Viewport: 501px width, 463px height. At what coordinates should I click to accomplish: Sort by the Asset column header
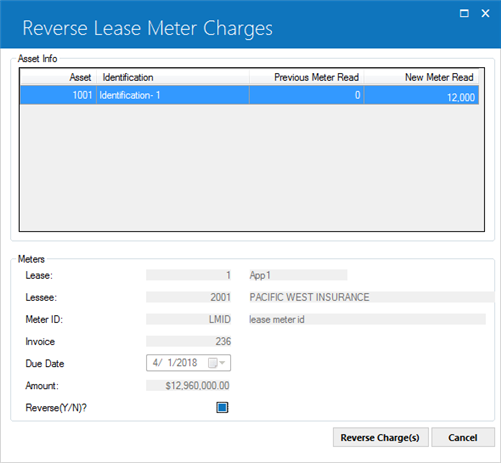59,77
